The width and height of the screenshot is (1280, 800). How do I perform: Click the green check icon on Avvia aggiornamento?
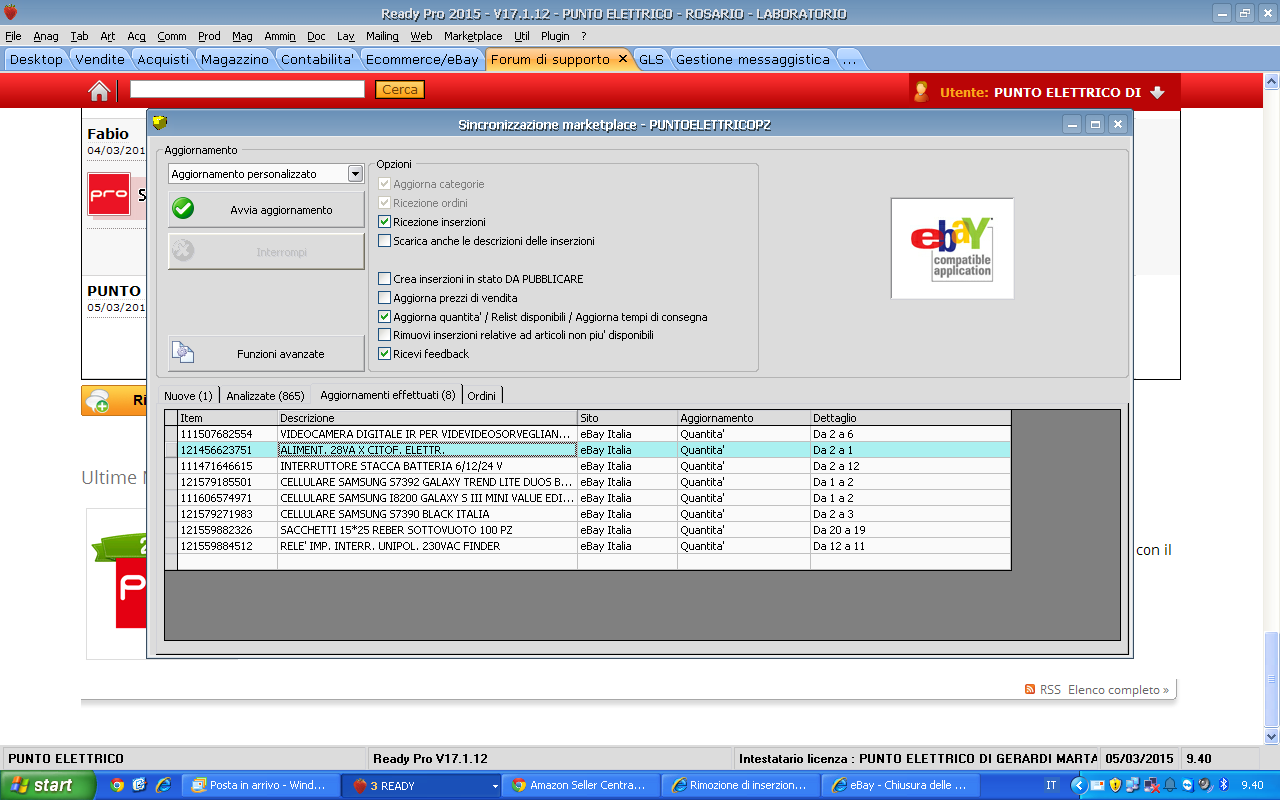pyautogui.click(x=183, y=210)
